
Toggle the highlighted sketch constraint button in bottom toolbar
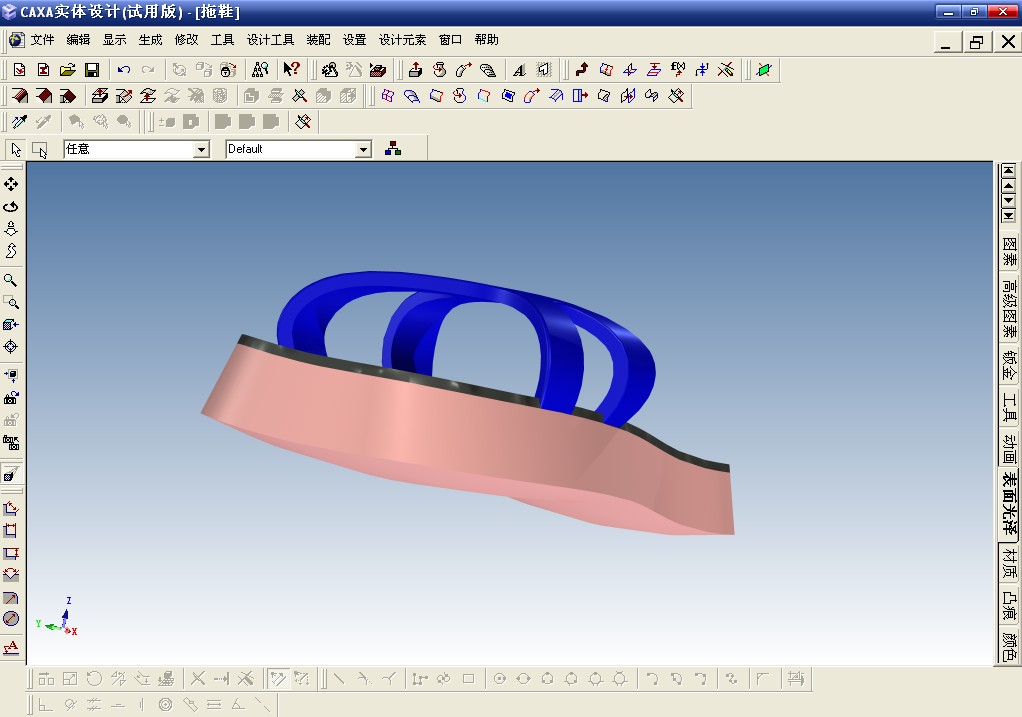(278, 679)
